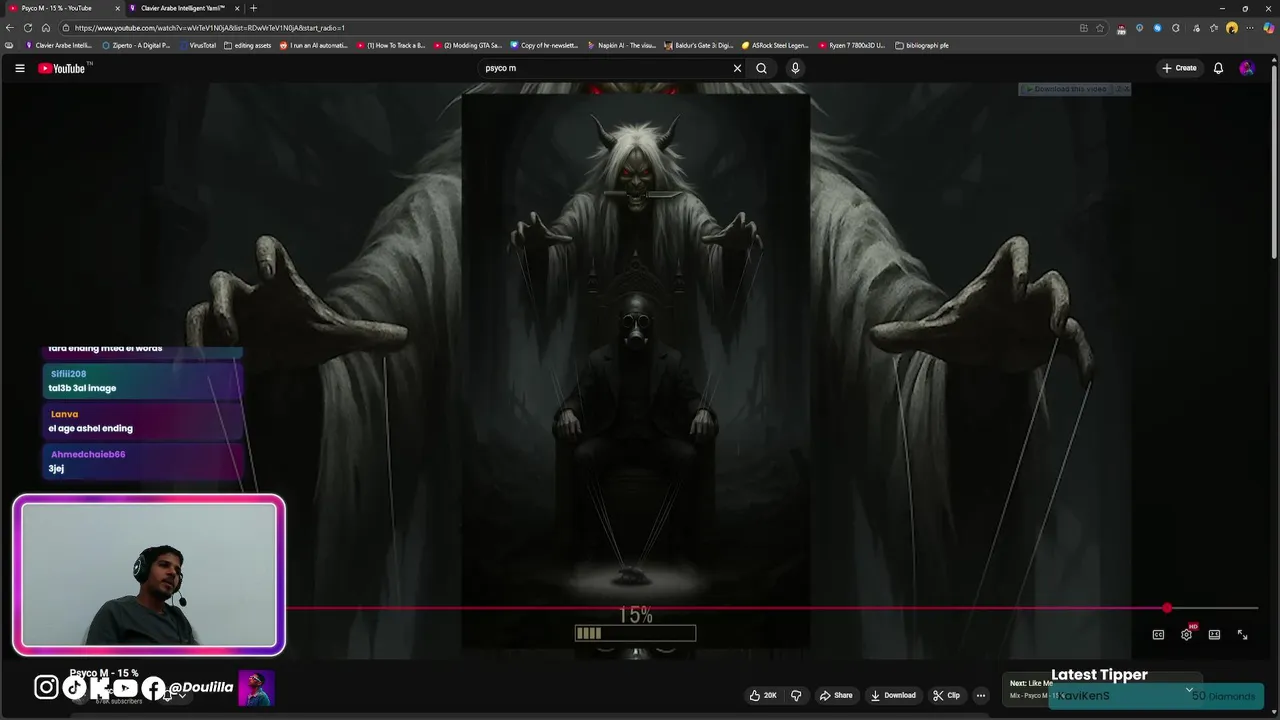Screen dimensions: 1280x720
Task: Open the Clavier Arabe Intelli... bookmark
Action: [x=59, y=45]
